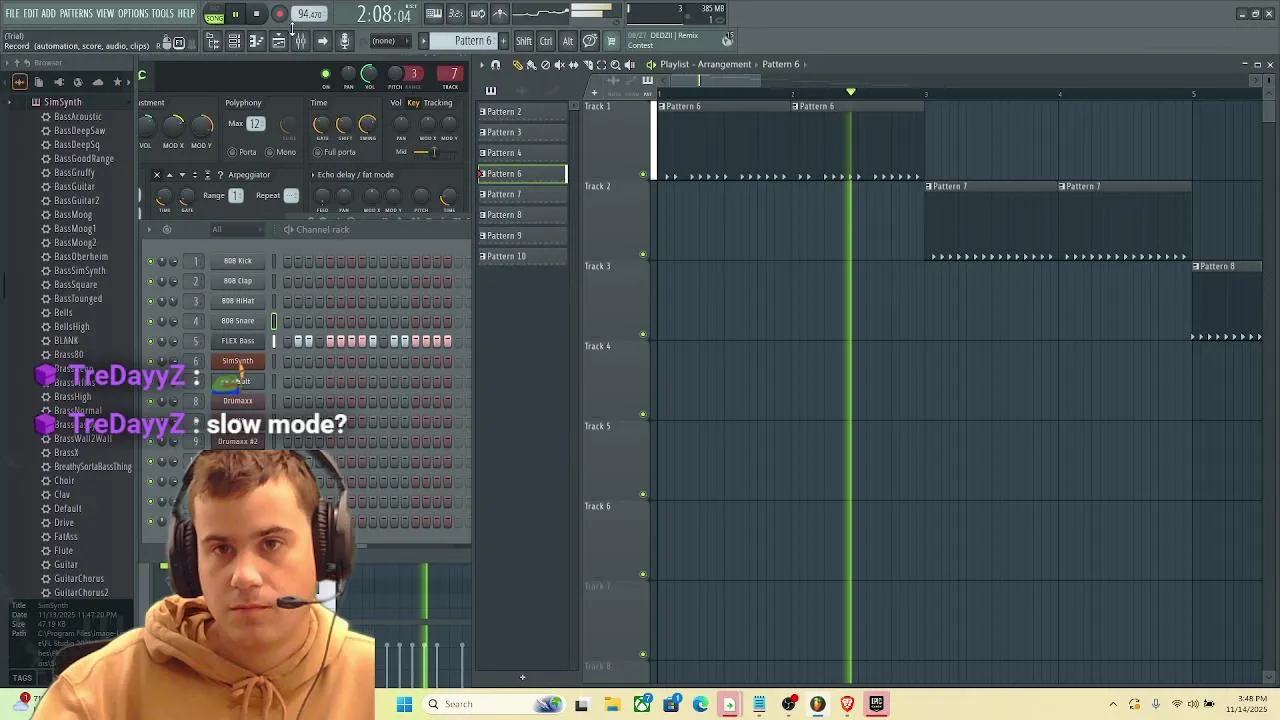This screenshot has width=1280, height=720.
Task: Toggle Pattern/Song mode switch
Action: point(214,14)
